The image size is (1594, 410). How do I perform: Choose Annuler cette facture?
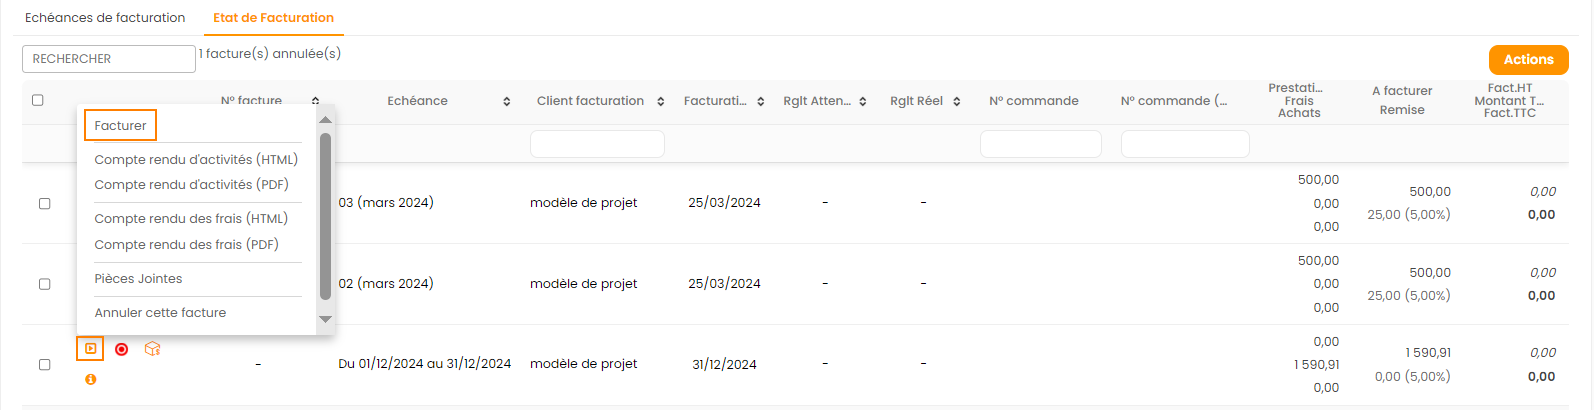tap(160, 313)
